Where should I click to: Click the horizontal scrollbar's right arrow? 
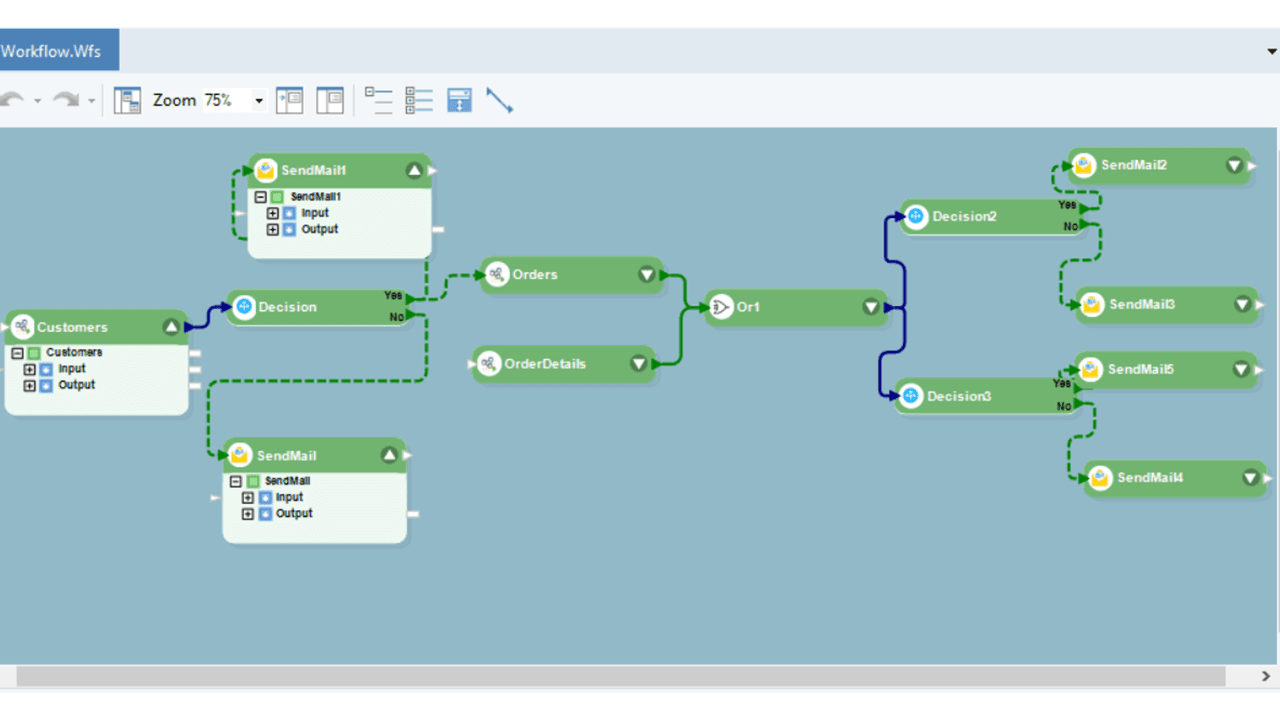pyautogui.click(x=1263, y=676)
